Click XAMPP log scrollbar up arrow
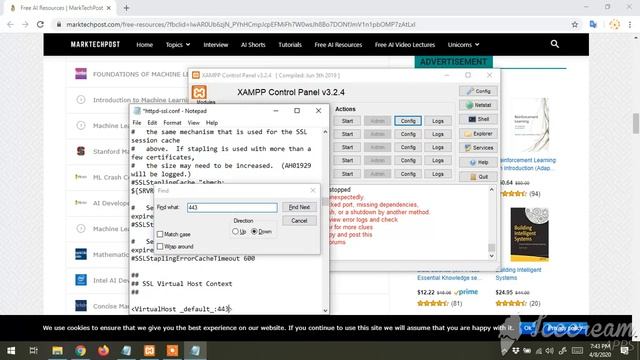Image resolution: width=640 pixels, height=360 pixels. click(491, 189)
